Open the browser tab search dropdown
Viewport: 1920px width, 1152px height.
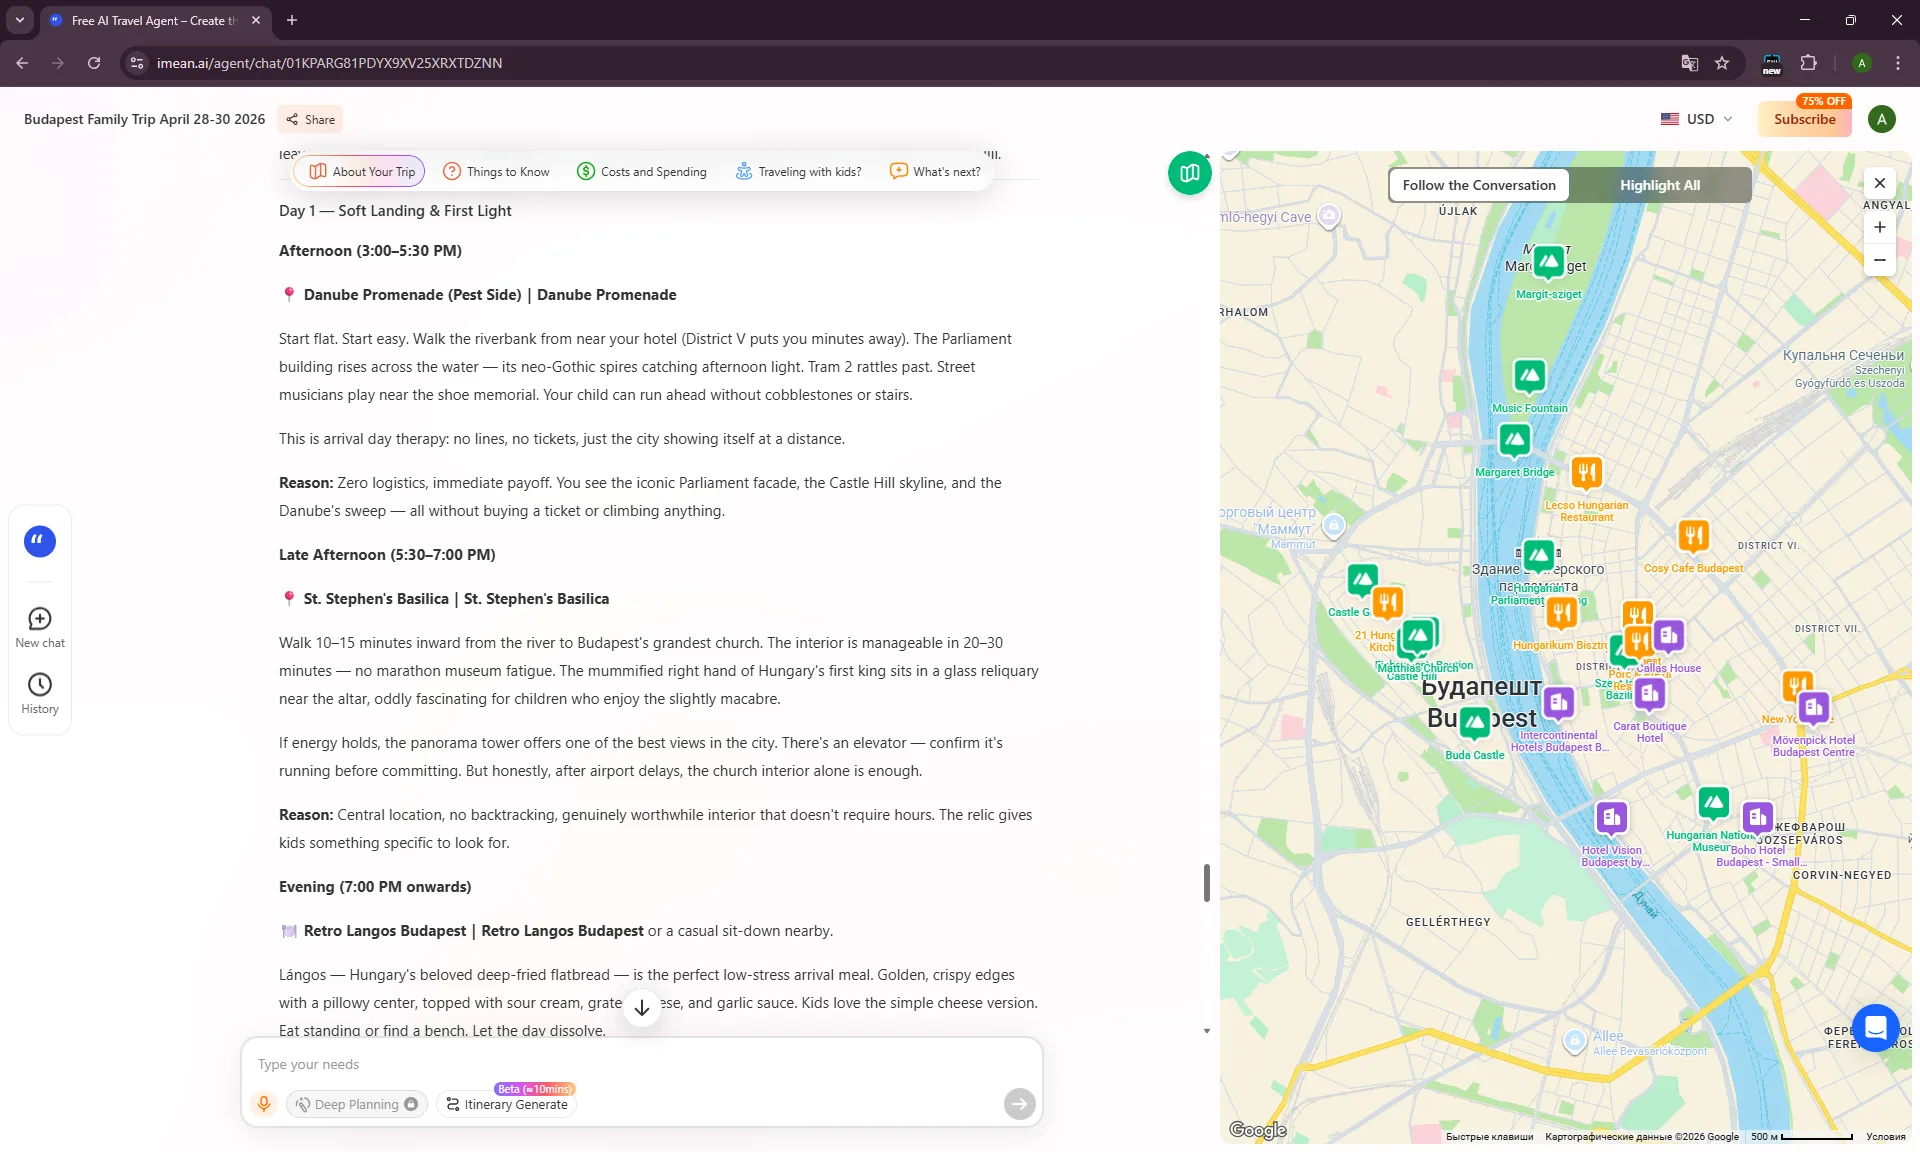click(x=19, y=20)
